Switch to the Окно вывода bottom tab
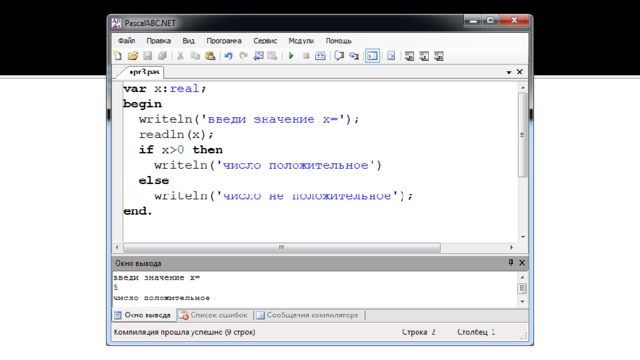This screenshot has height=360, width=640. [x=143, y=315]
